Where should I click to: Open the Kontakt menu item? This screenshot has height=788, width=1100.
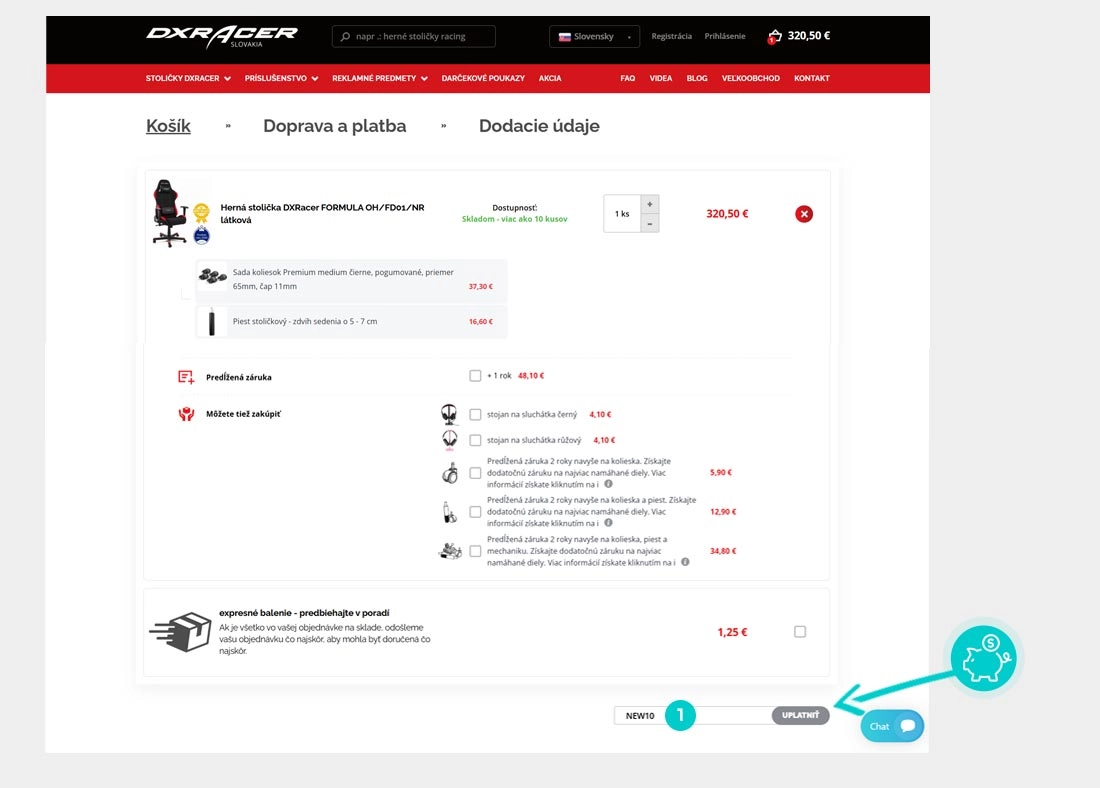tap(812, 79)
